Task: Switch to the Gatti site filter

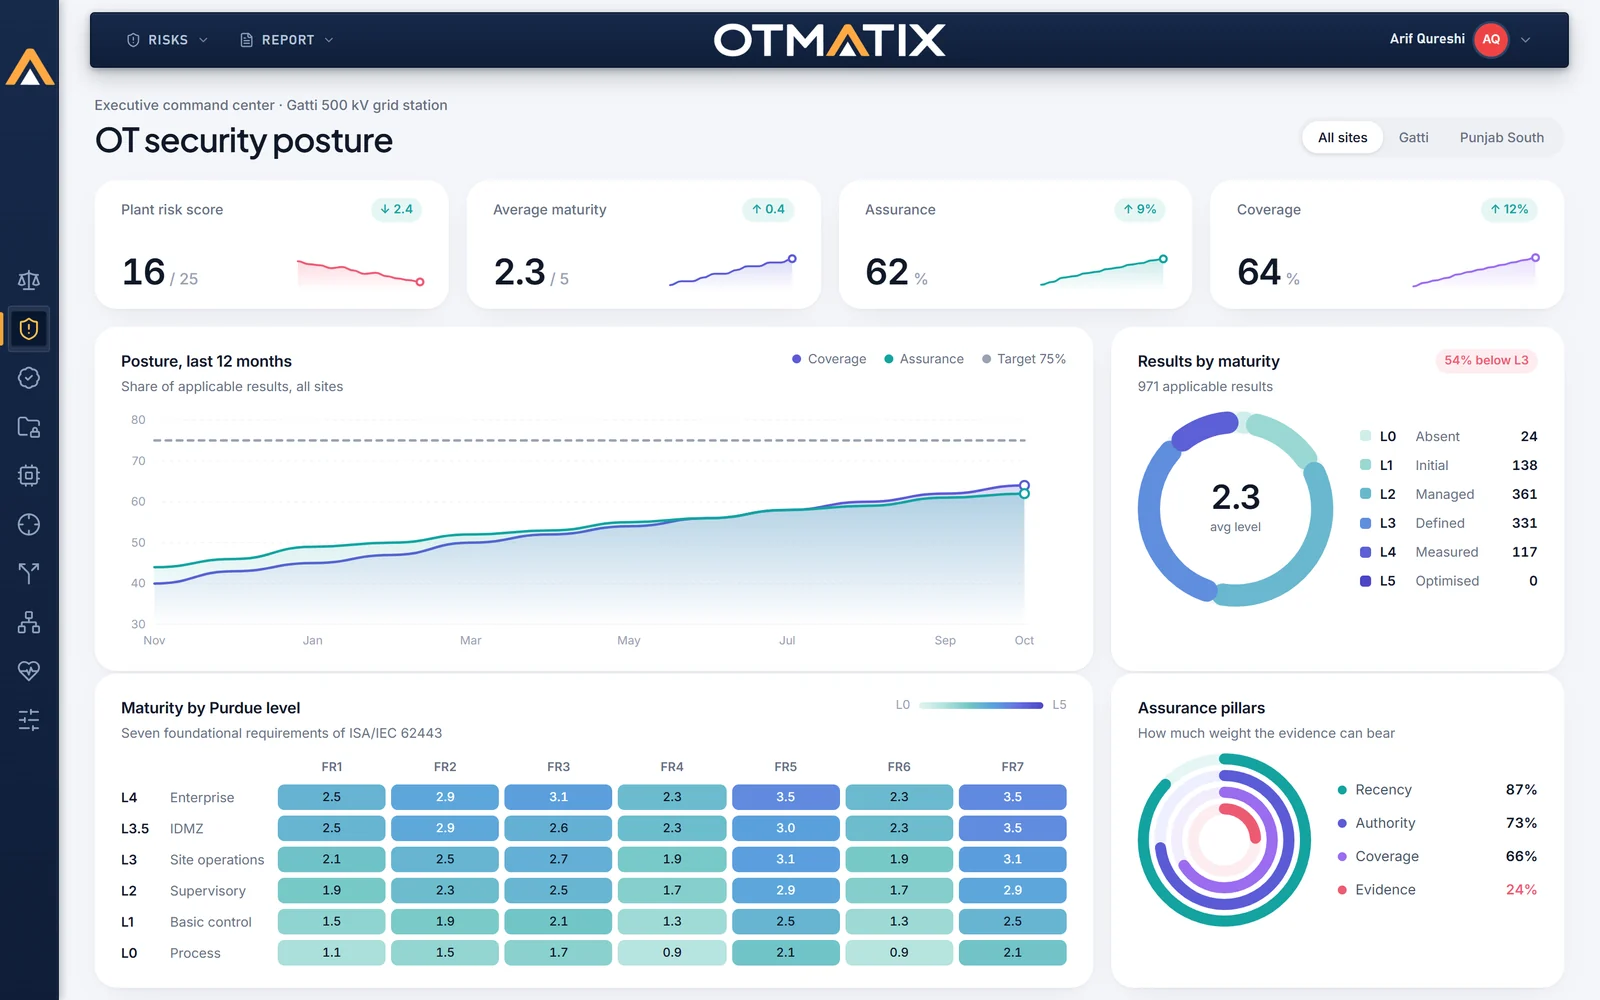Action: tap(1413, 138)
